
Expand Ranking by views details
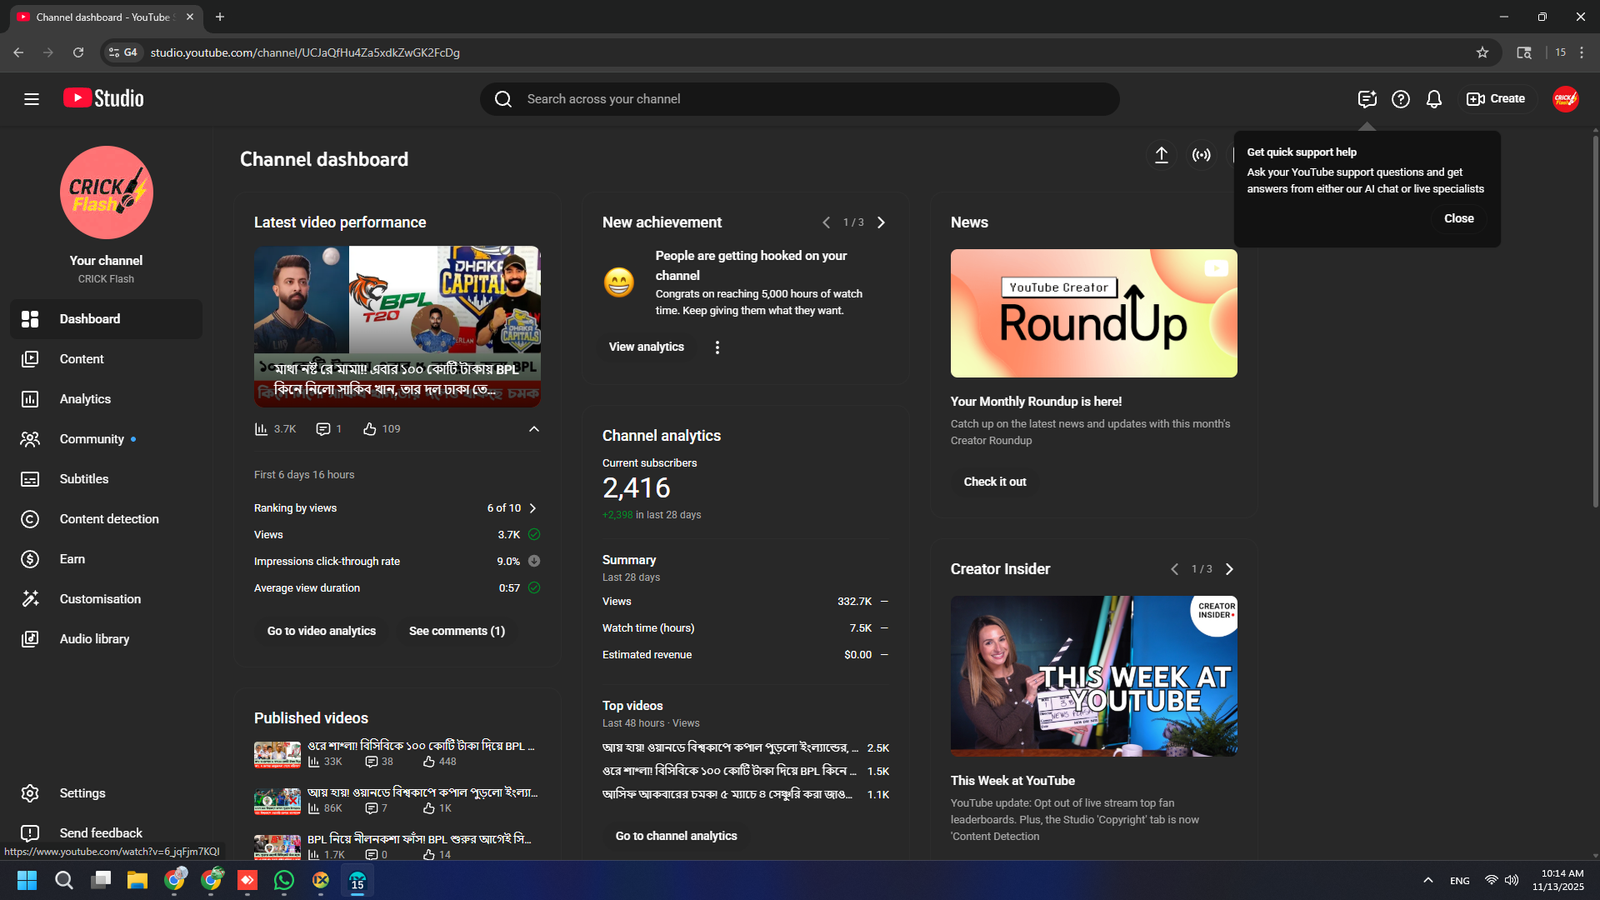point(532,508)
